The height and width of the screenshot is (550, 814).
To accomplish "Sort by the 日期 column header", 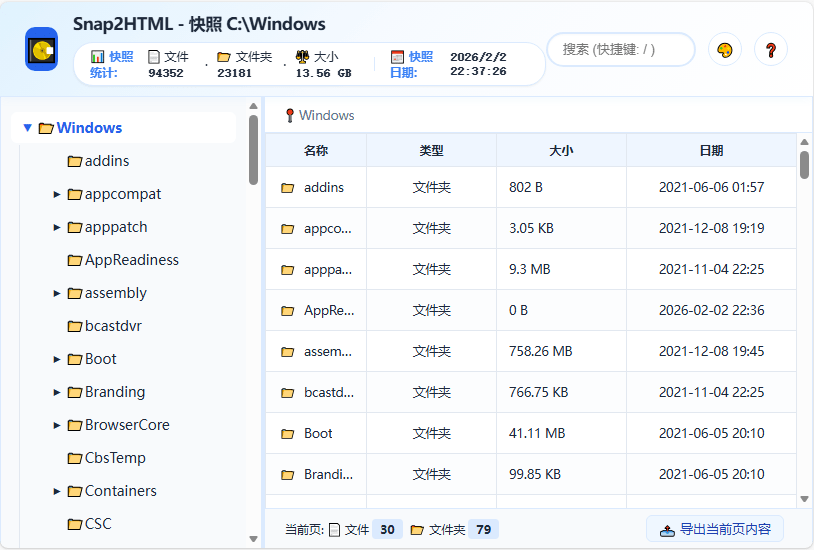I will click(711, 150).
